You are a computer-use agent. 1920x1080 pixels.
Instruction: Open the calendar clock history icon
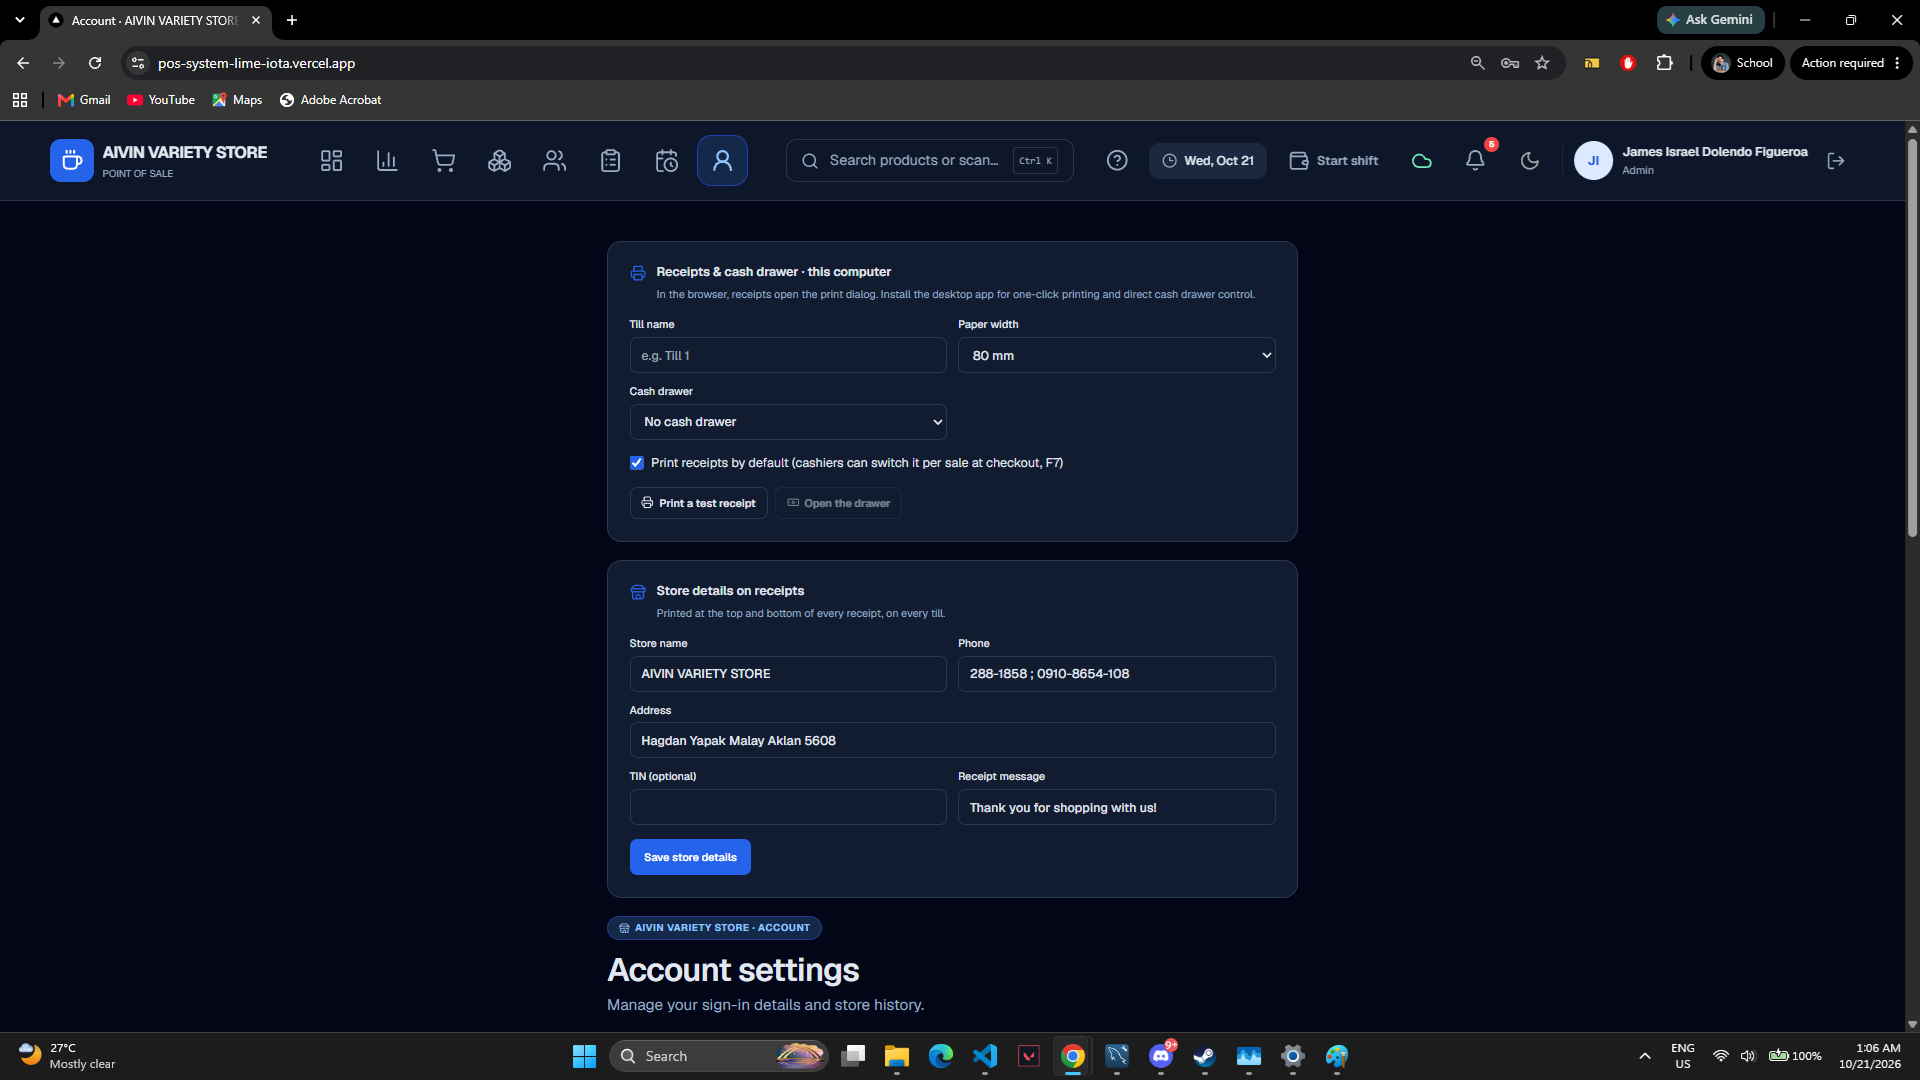coord(667,161)
